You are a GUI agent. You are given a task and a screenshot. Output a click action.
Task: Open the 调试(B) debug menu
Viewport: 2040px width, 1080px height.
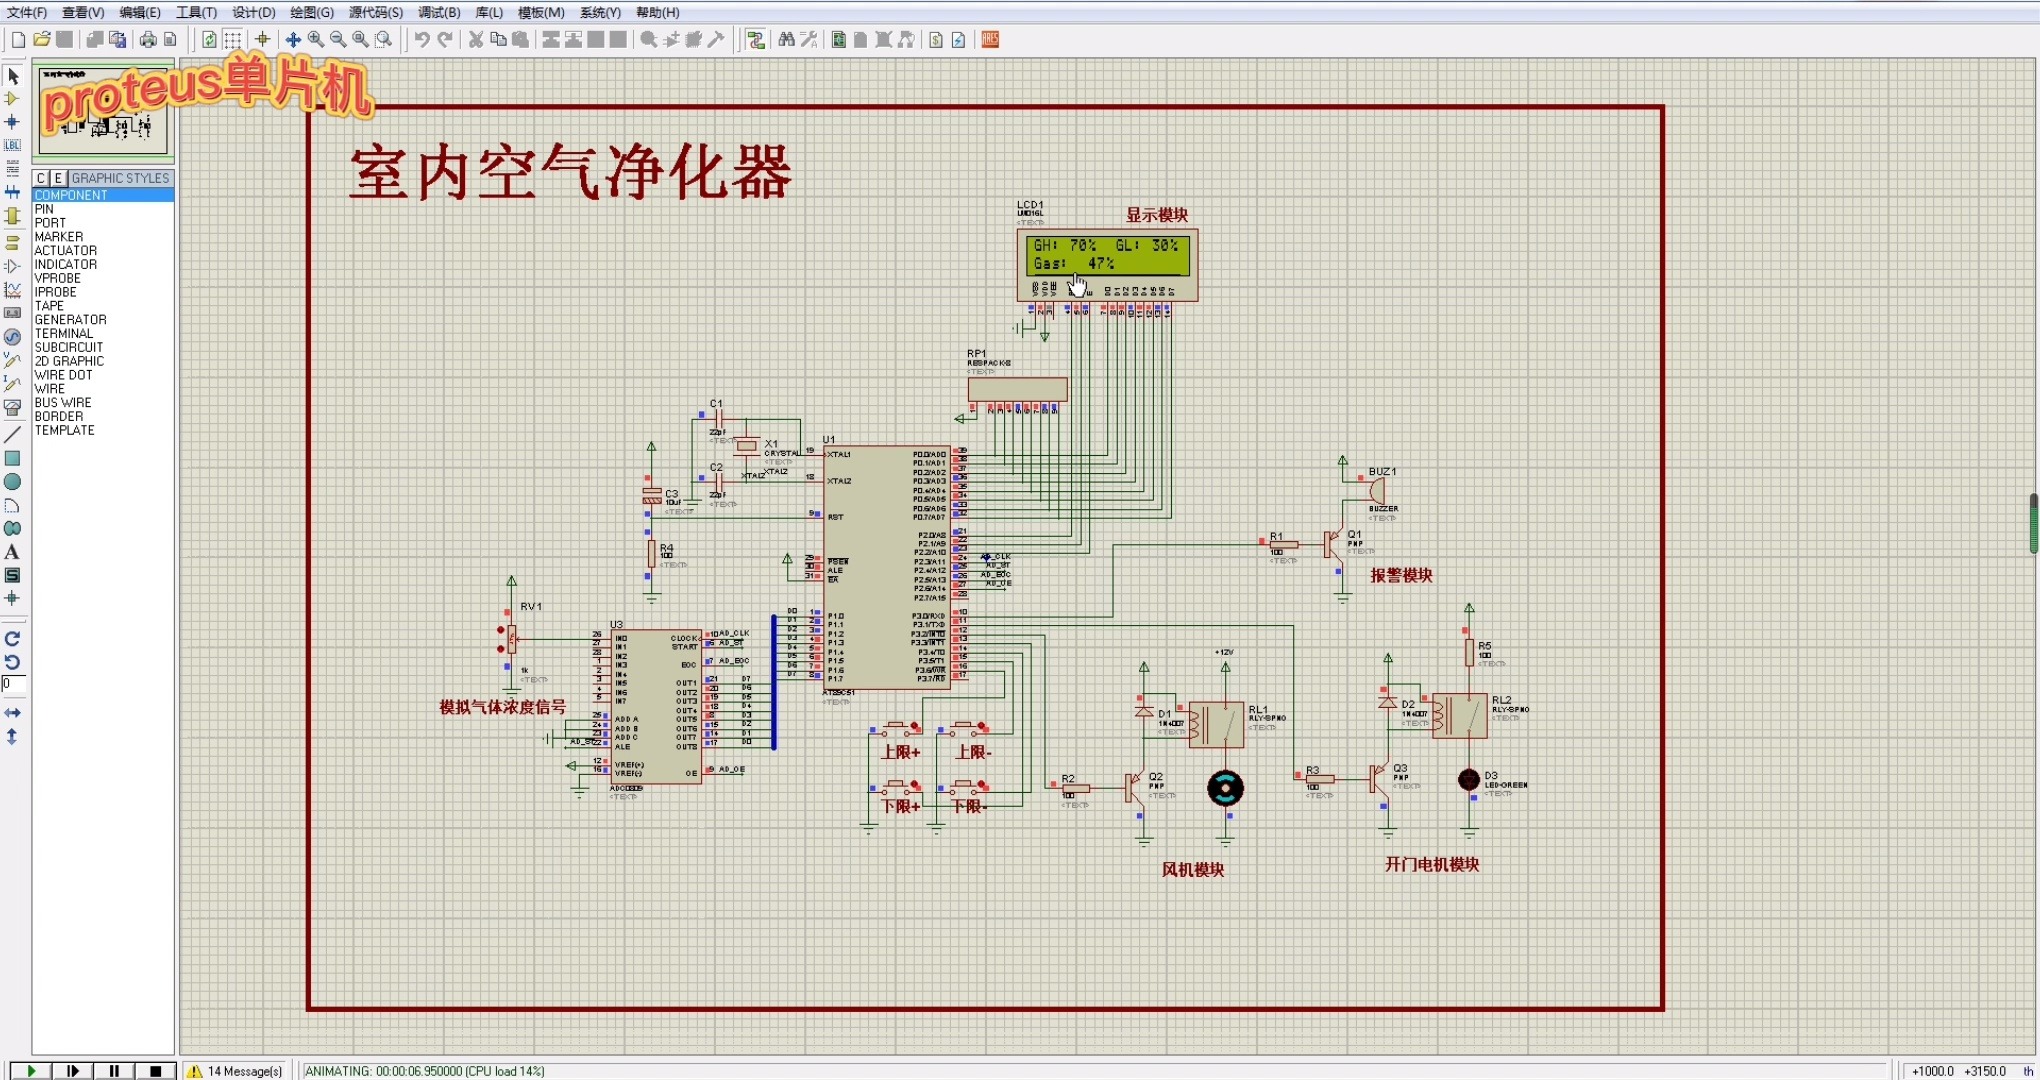point(439,12)
